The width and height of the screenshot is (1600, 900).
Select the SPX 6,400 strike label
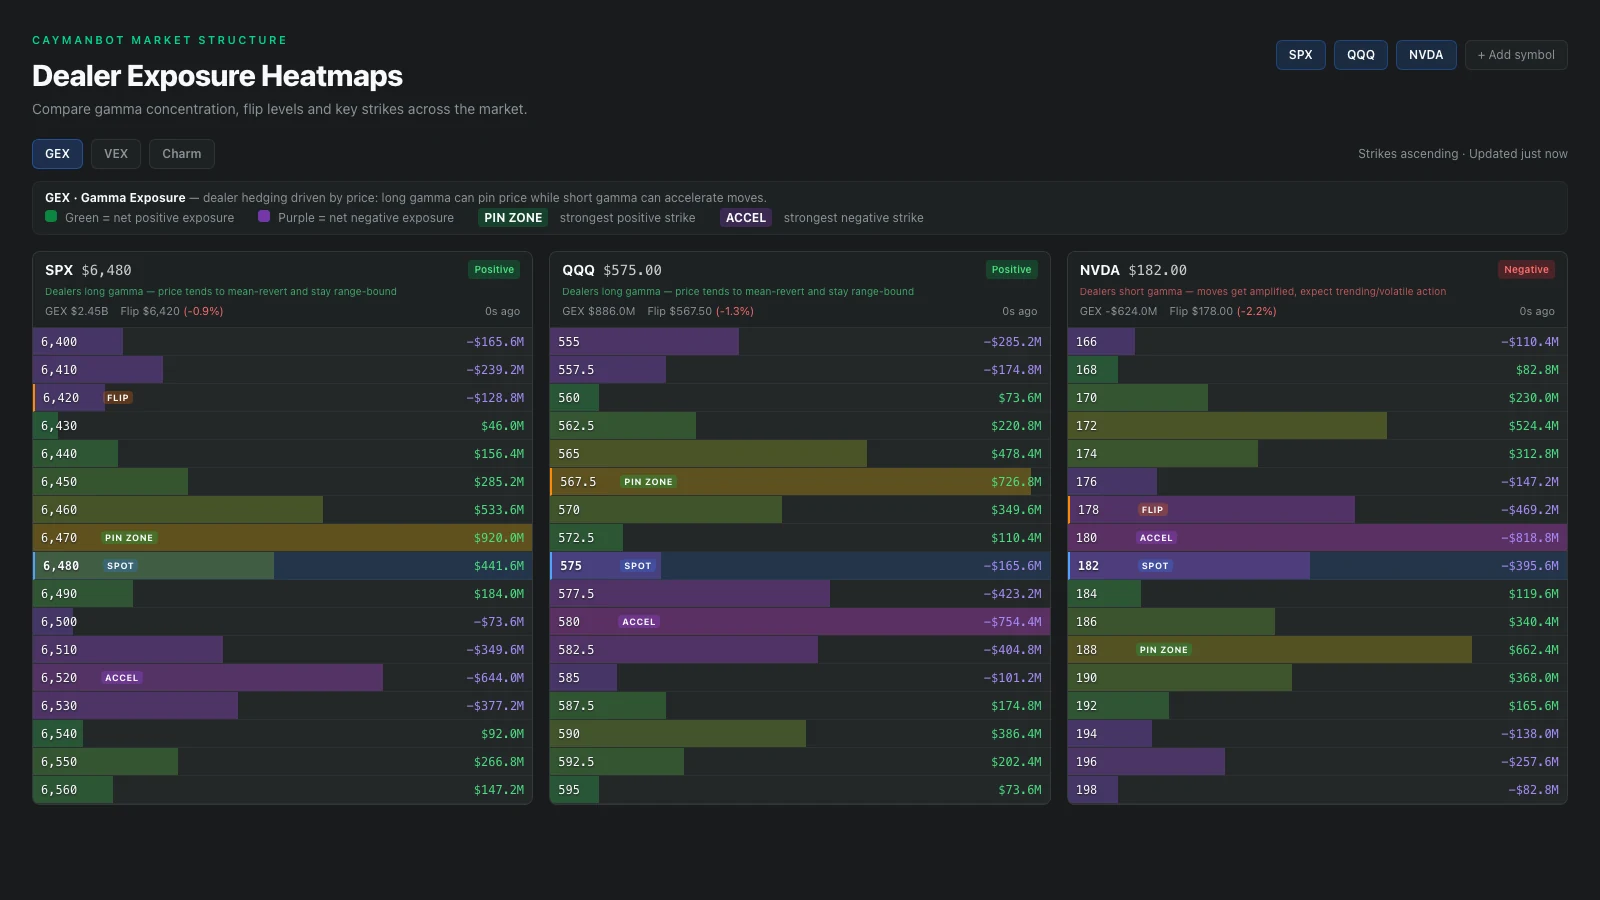tap(59, 342)
